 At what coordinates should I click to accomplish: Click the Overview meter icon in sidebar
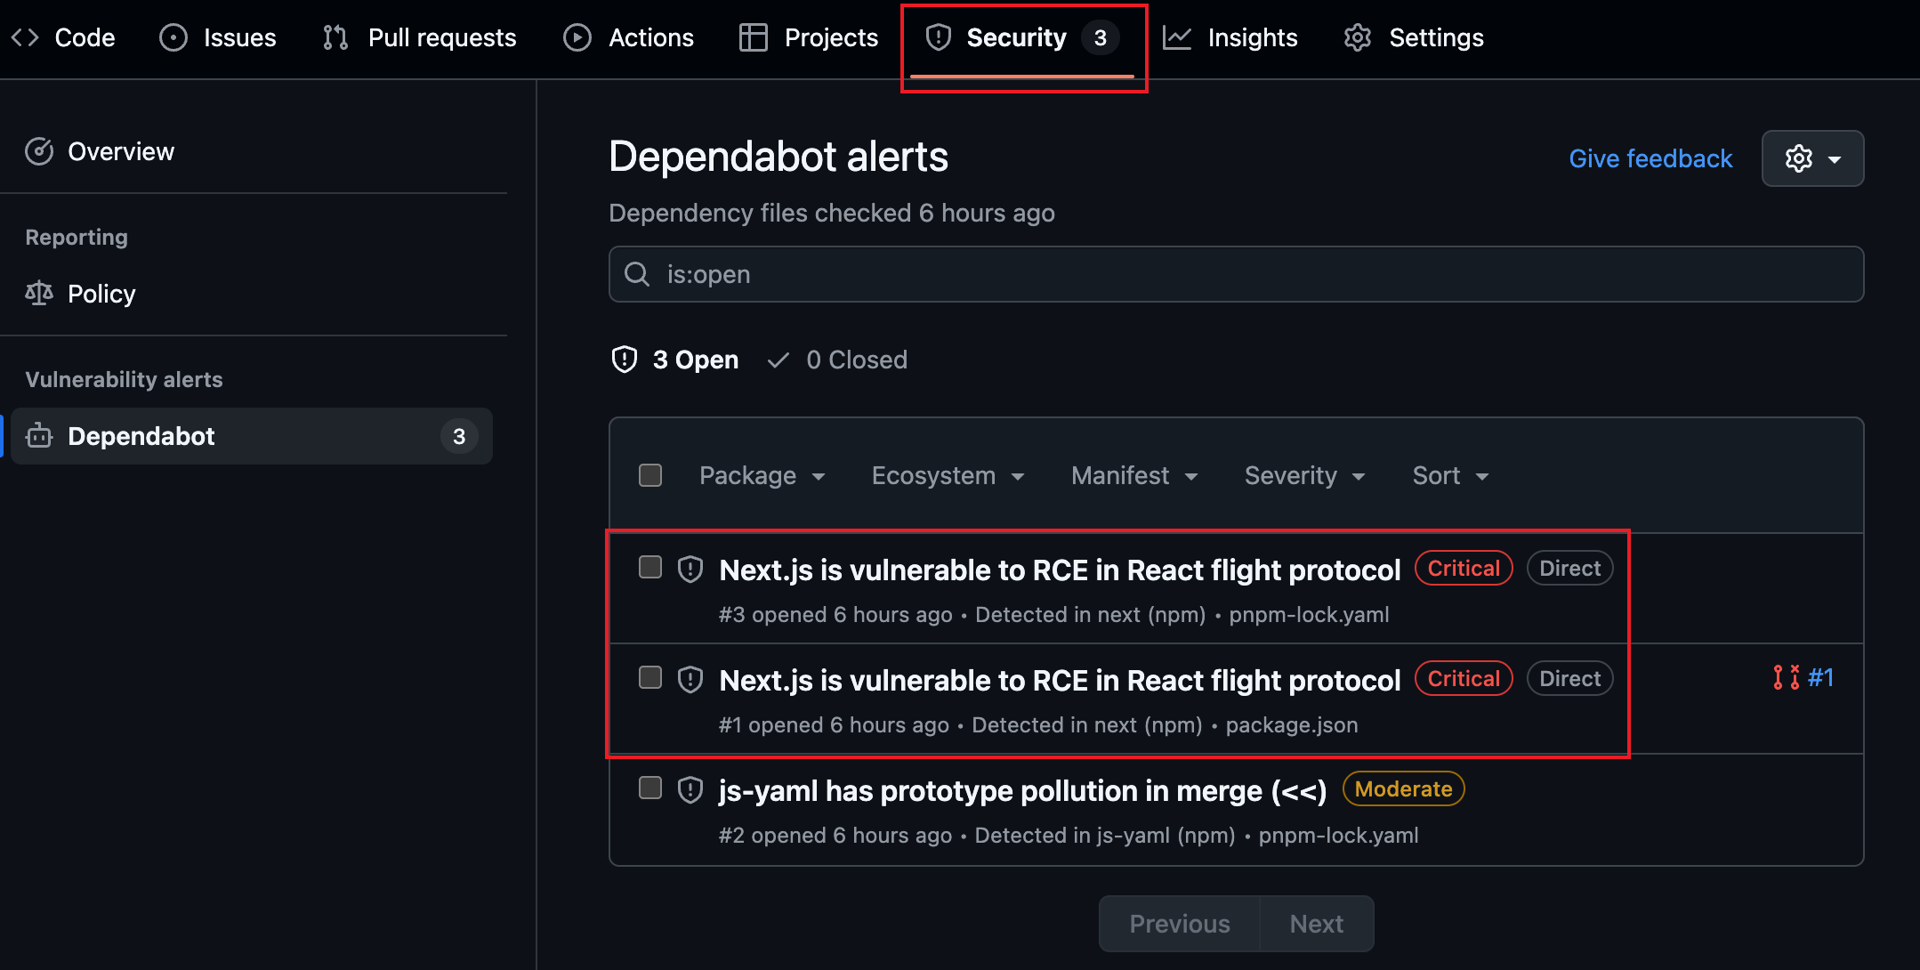pos(39,152)
